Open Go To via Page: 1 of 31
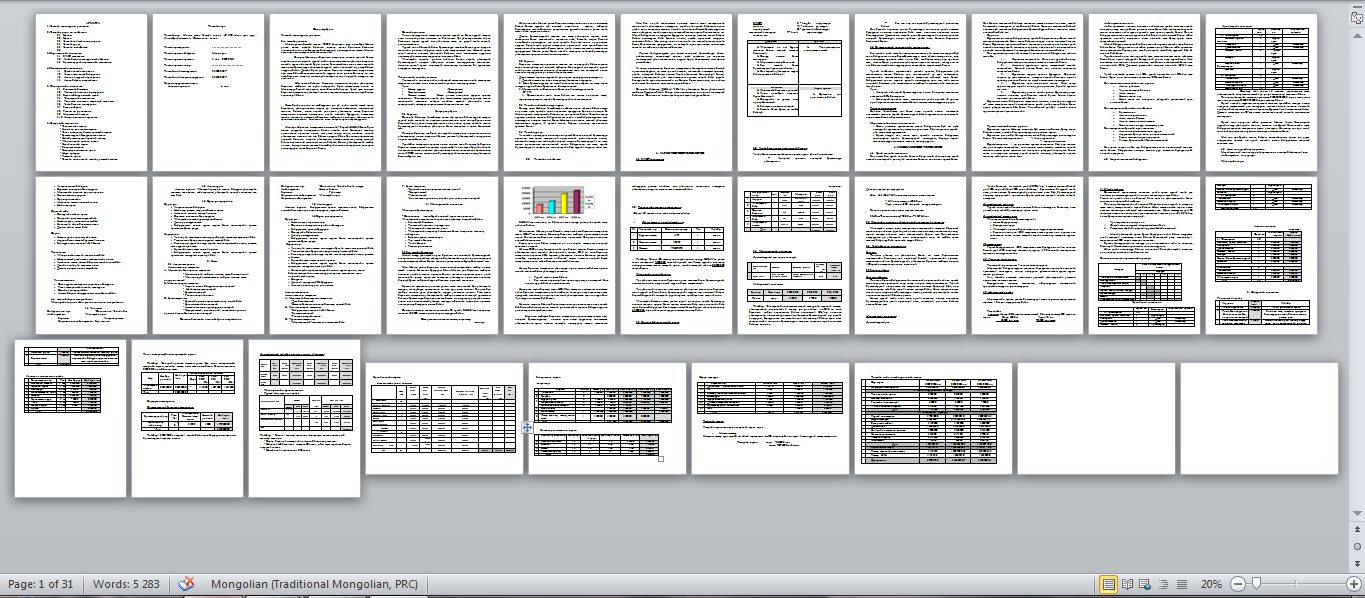Screen dimensions: 1365x598 (40, 583)
